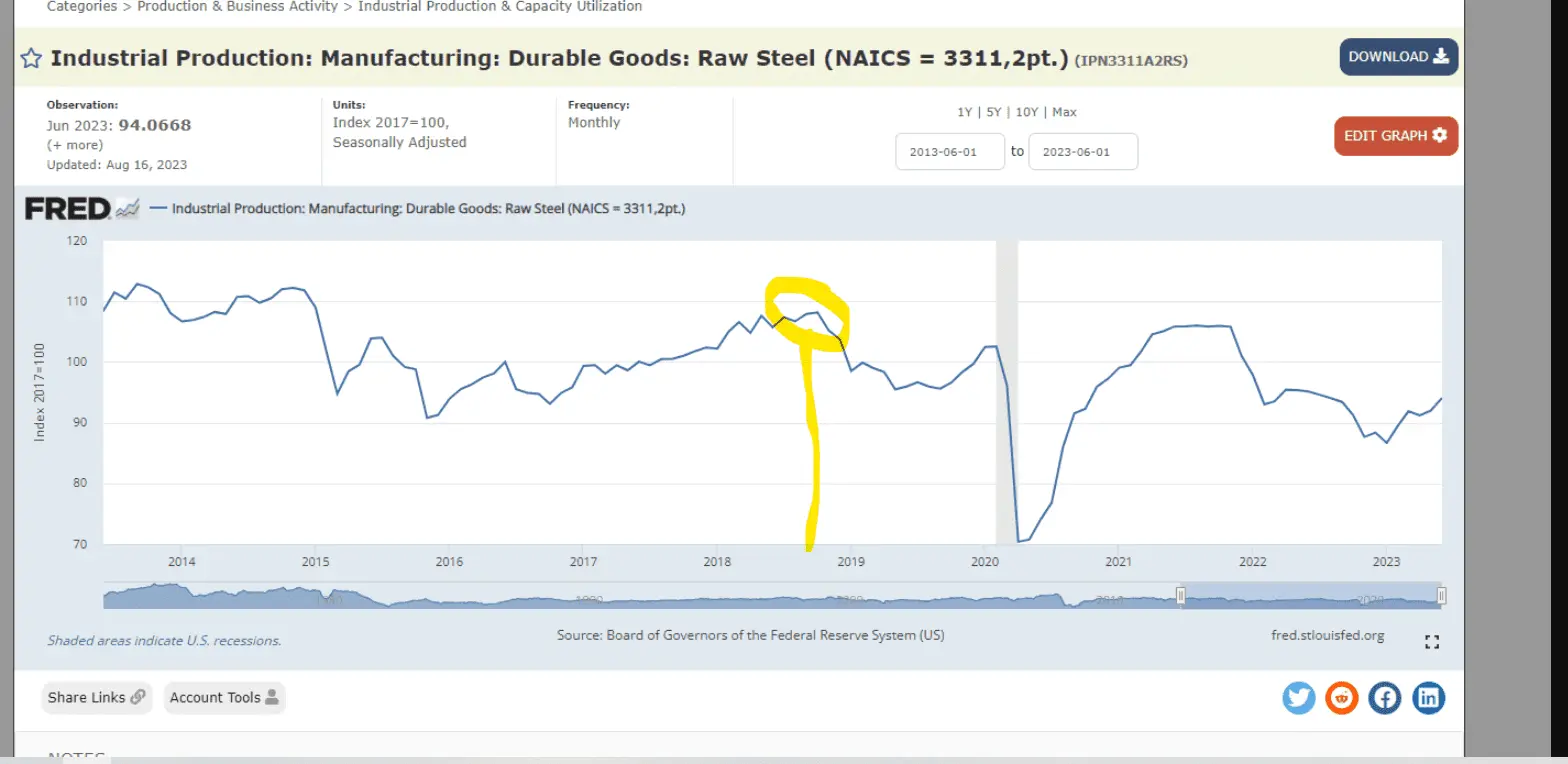1568x764 pixels.
Task: Expand the Account Tools menu
Action: (224, 698)
